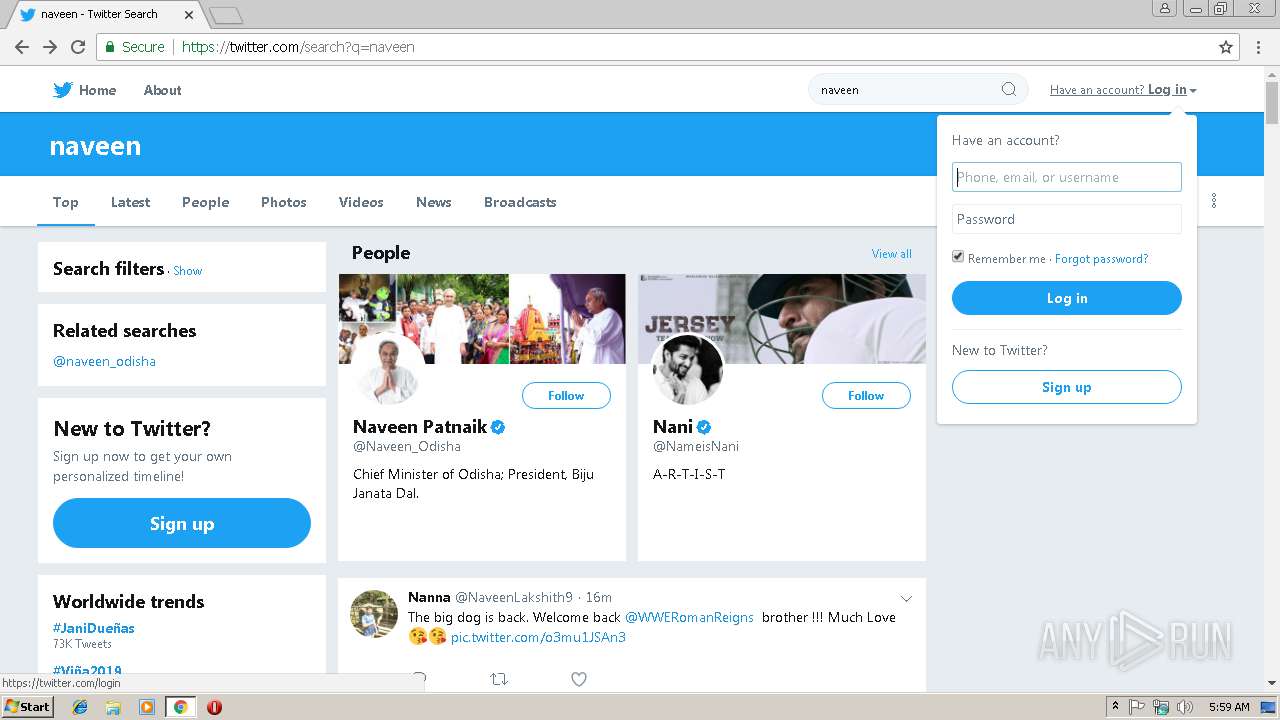Switch to the Broadcasts tab
This screenshot has height=720, width=1280.
[520, 202]
